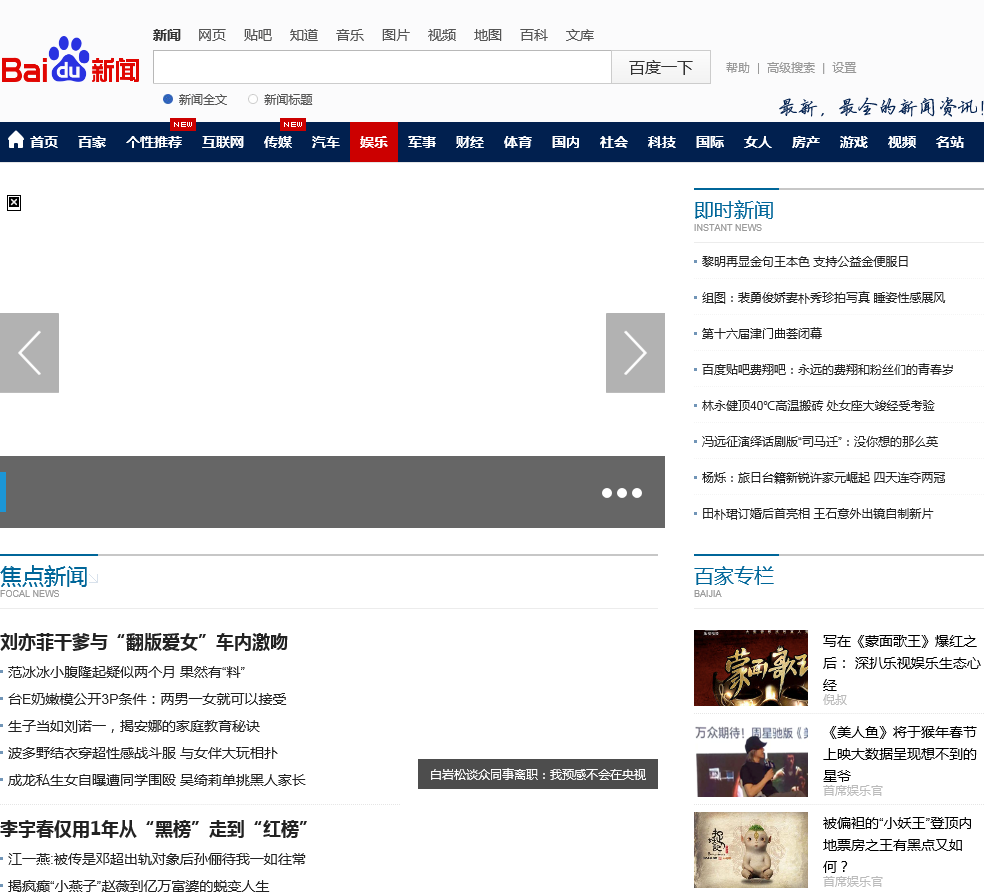
Task: Open the 焦点新闻 section heading
Action: tap(44, 576)
